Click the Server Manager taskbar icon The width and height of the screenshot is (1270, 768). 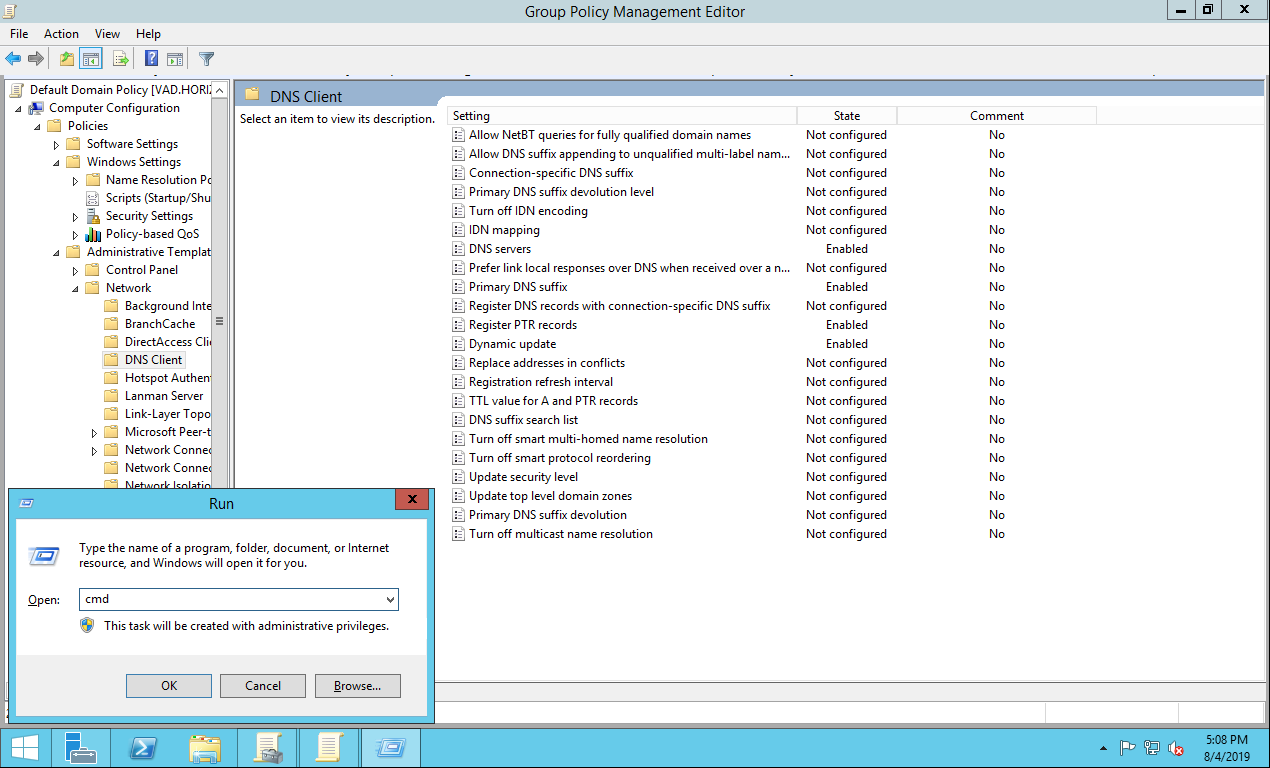(x=81, y=748)
